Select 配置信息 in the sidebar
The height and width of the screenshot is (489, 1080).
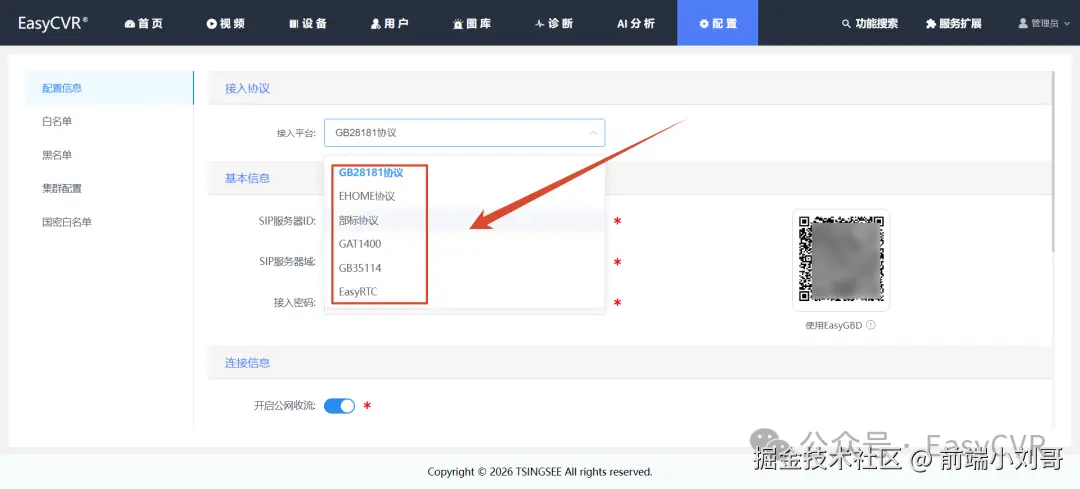click(110, 88)
